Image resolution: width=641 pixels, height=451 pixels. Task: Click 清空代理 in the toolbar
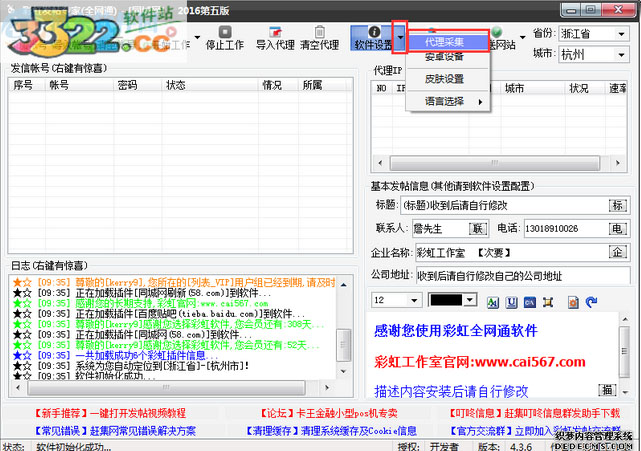pos(320,45)
